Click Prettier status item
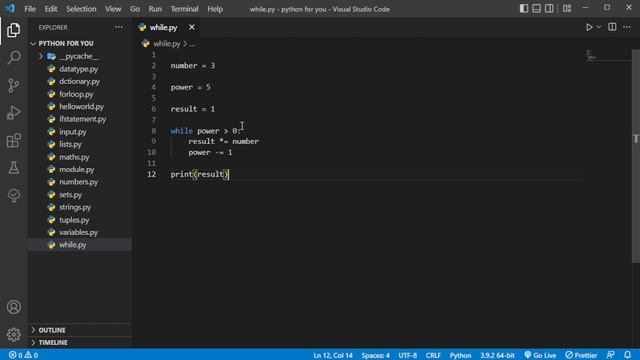This screenshot has width=640, height=360. click(x=581, y=355)
